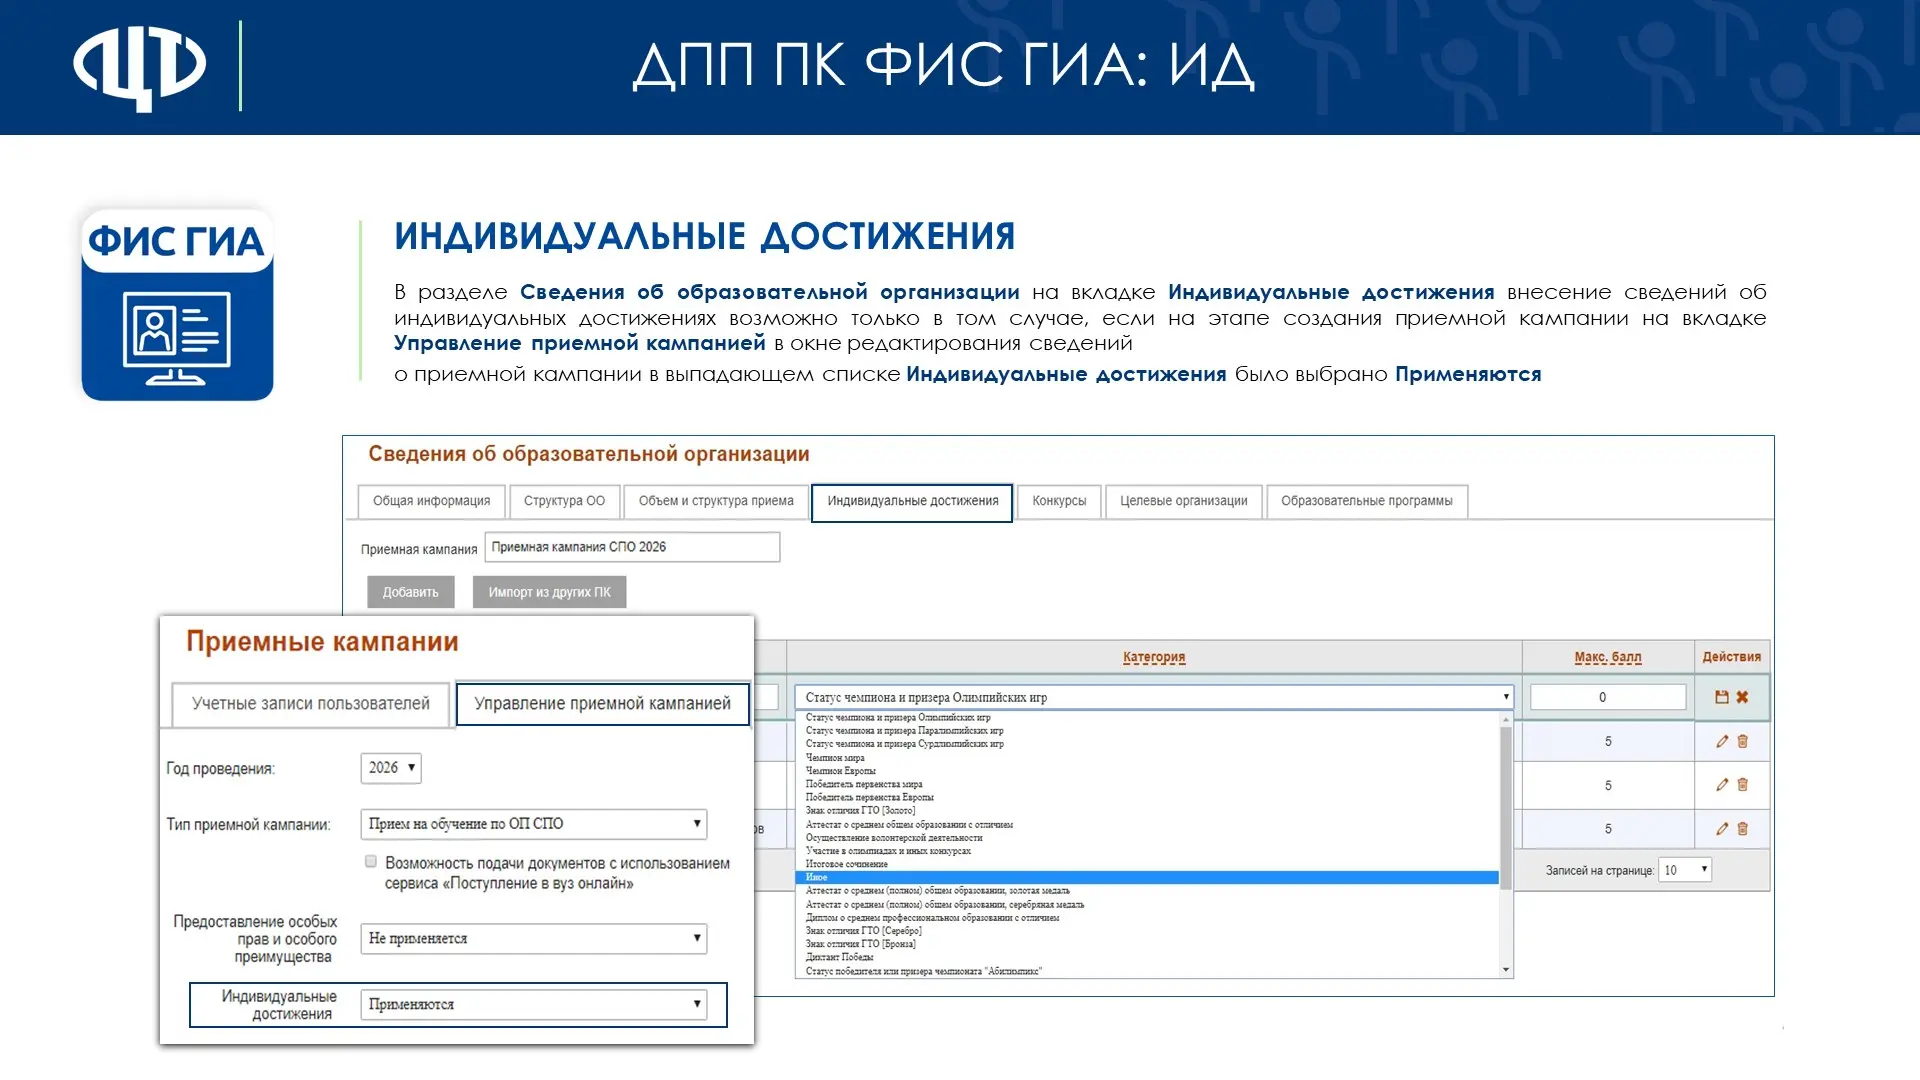The height and width of the screenshot is (1080, 1920).
Task: Click the ФИС ГИА application logo tile
Action: (x=177, y=304)
